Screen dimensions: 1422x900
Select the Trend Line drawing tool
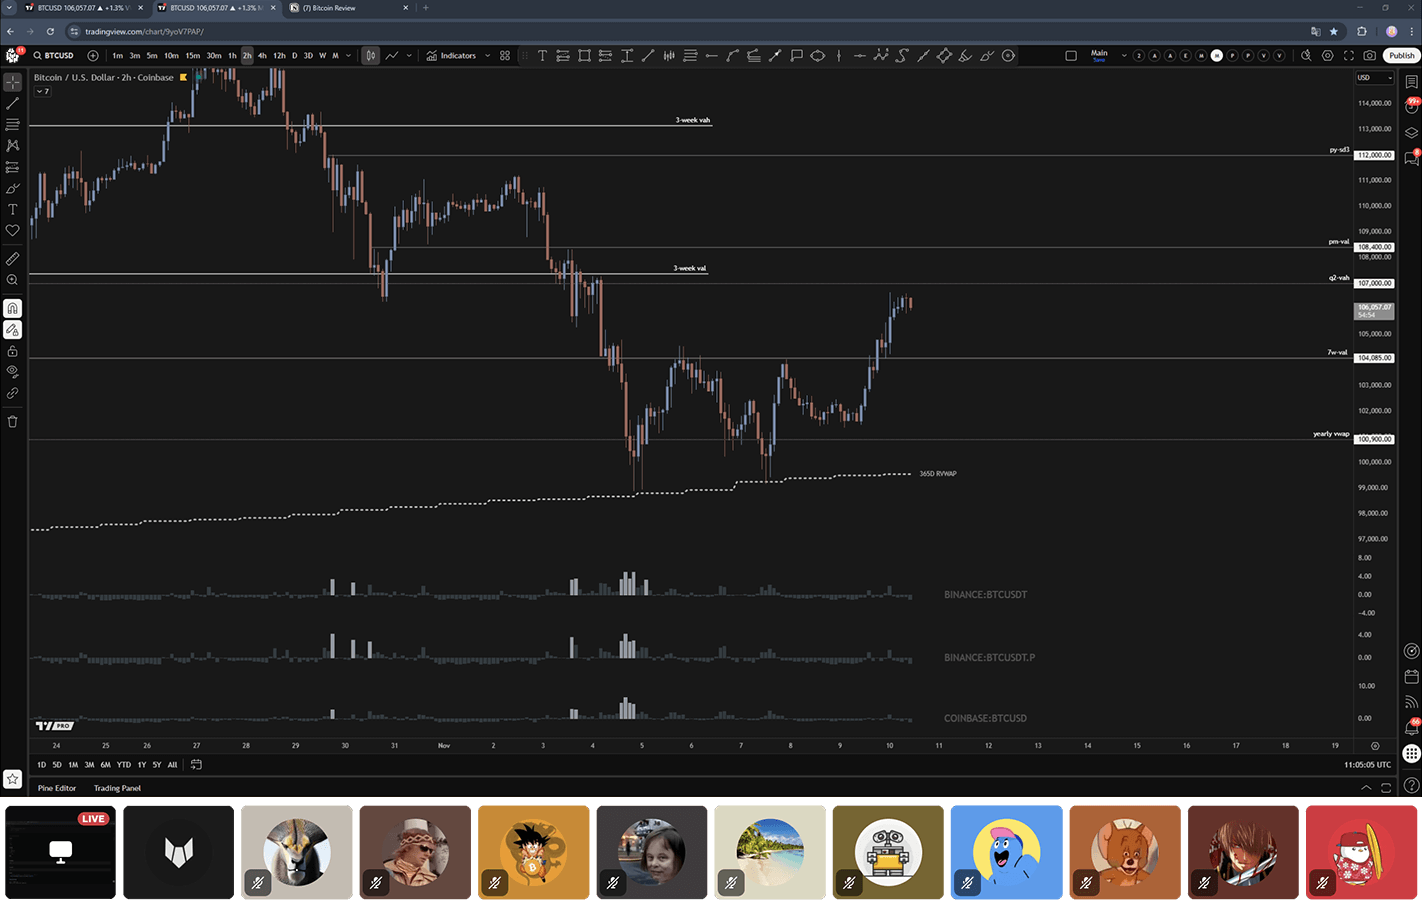click(13, 102)
